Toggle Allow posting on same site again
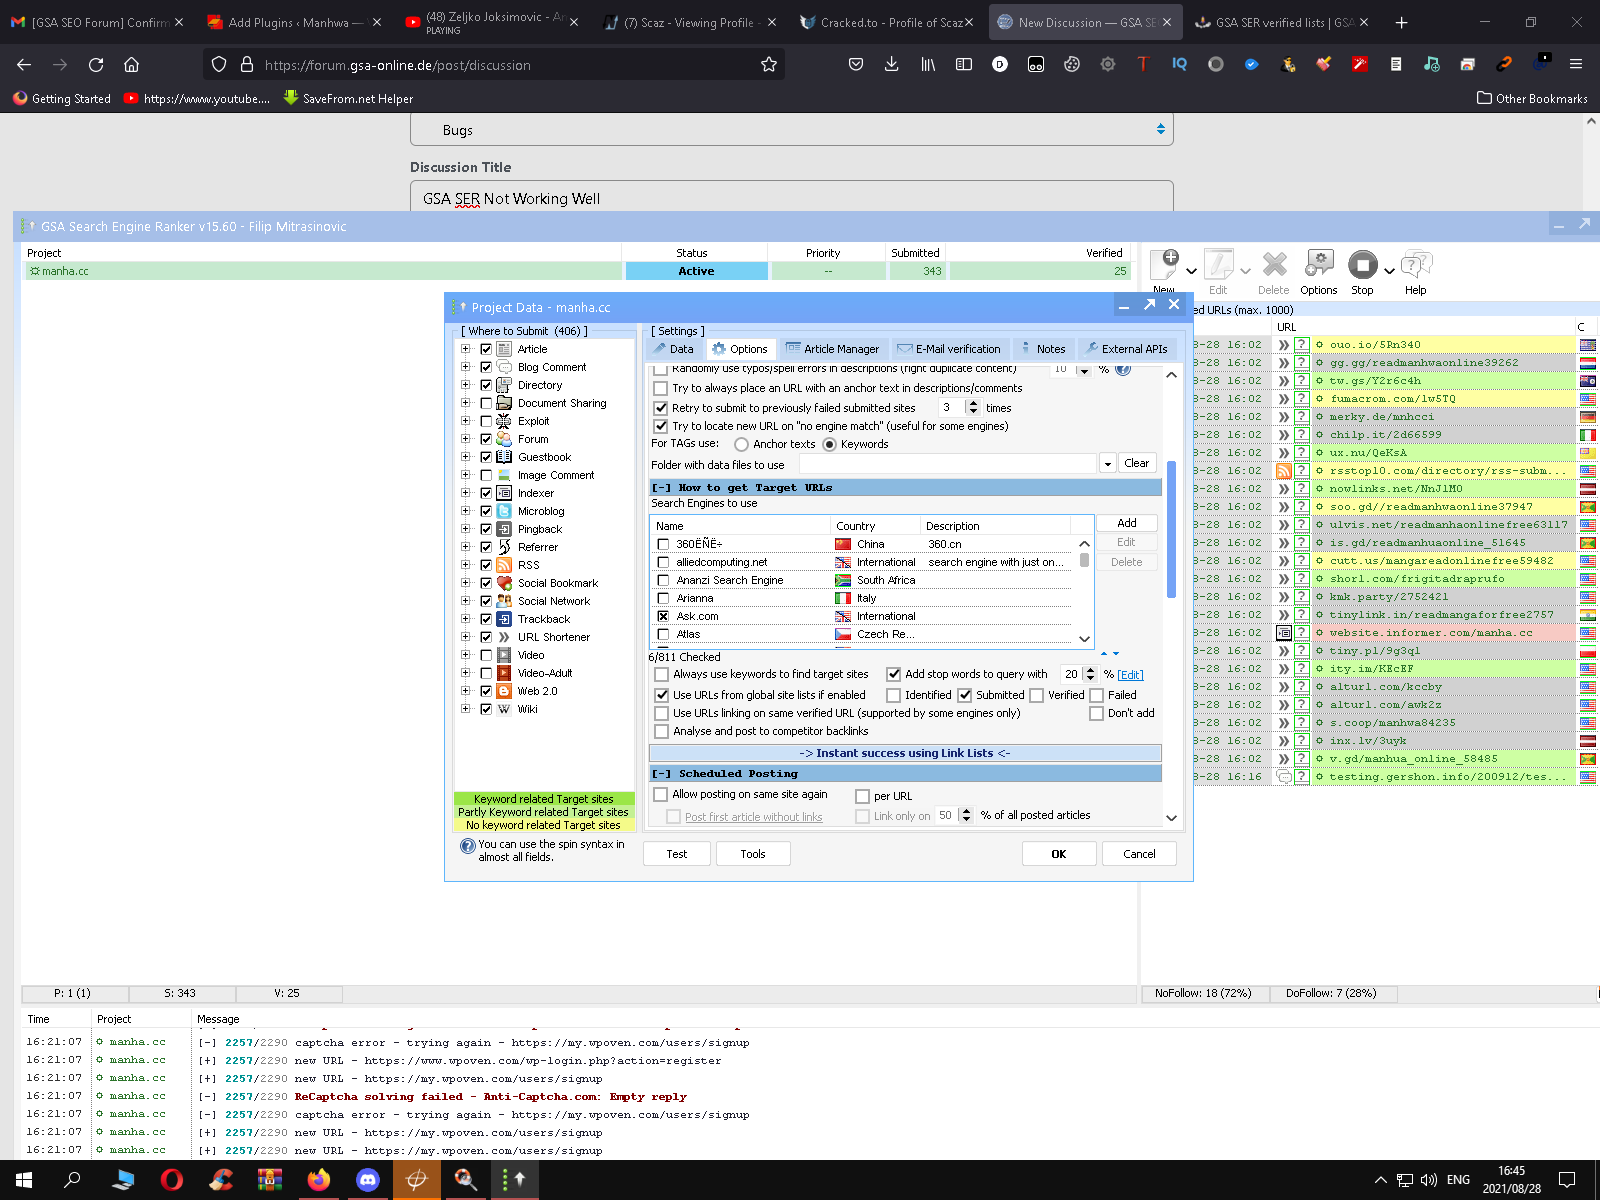The width and height of the screenshot is (1600, 1200). (661, 794)
